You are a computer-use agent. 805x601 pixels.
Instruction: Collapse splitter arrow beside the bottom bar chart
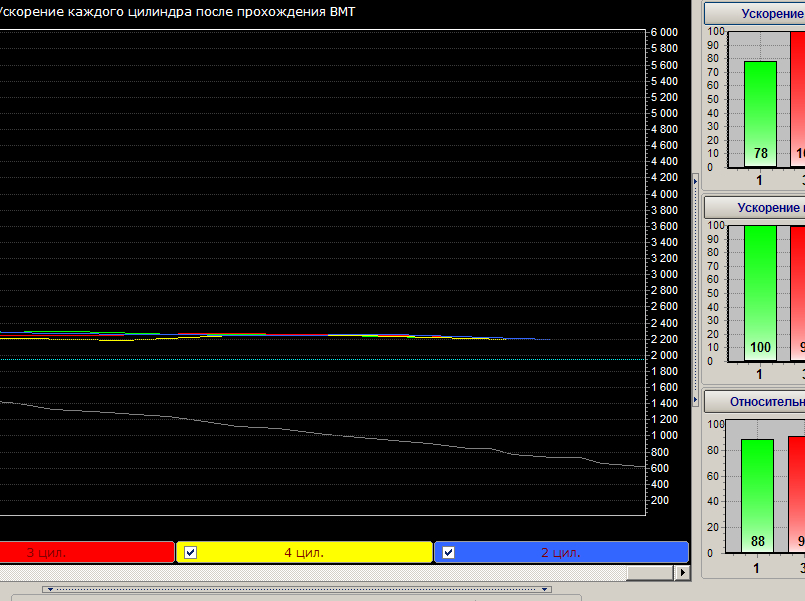(696, 399)
